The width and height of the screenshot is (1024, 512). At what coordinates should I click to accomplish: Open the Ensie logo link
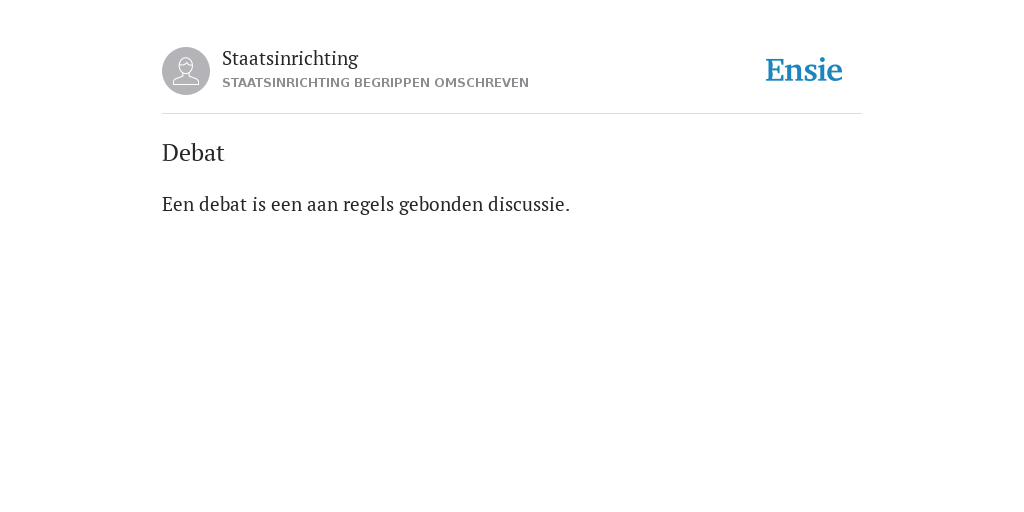tap(804, 70)
